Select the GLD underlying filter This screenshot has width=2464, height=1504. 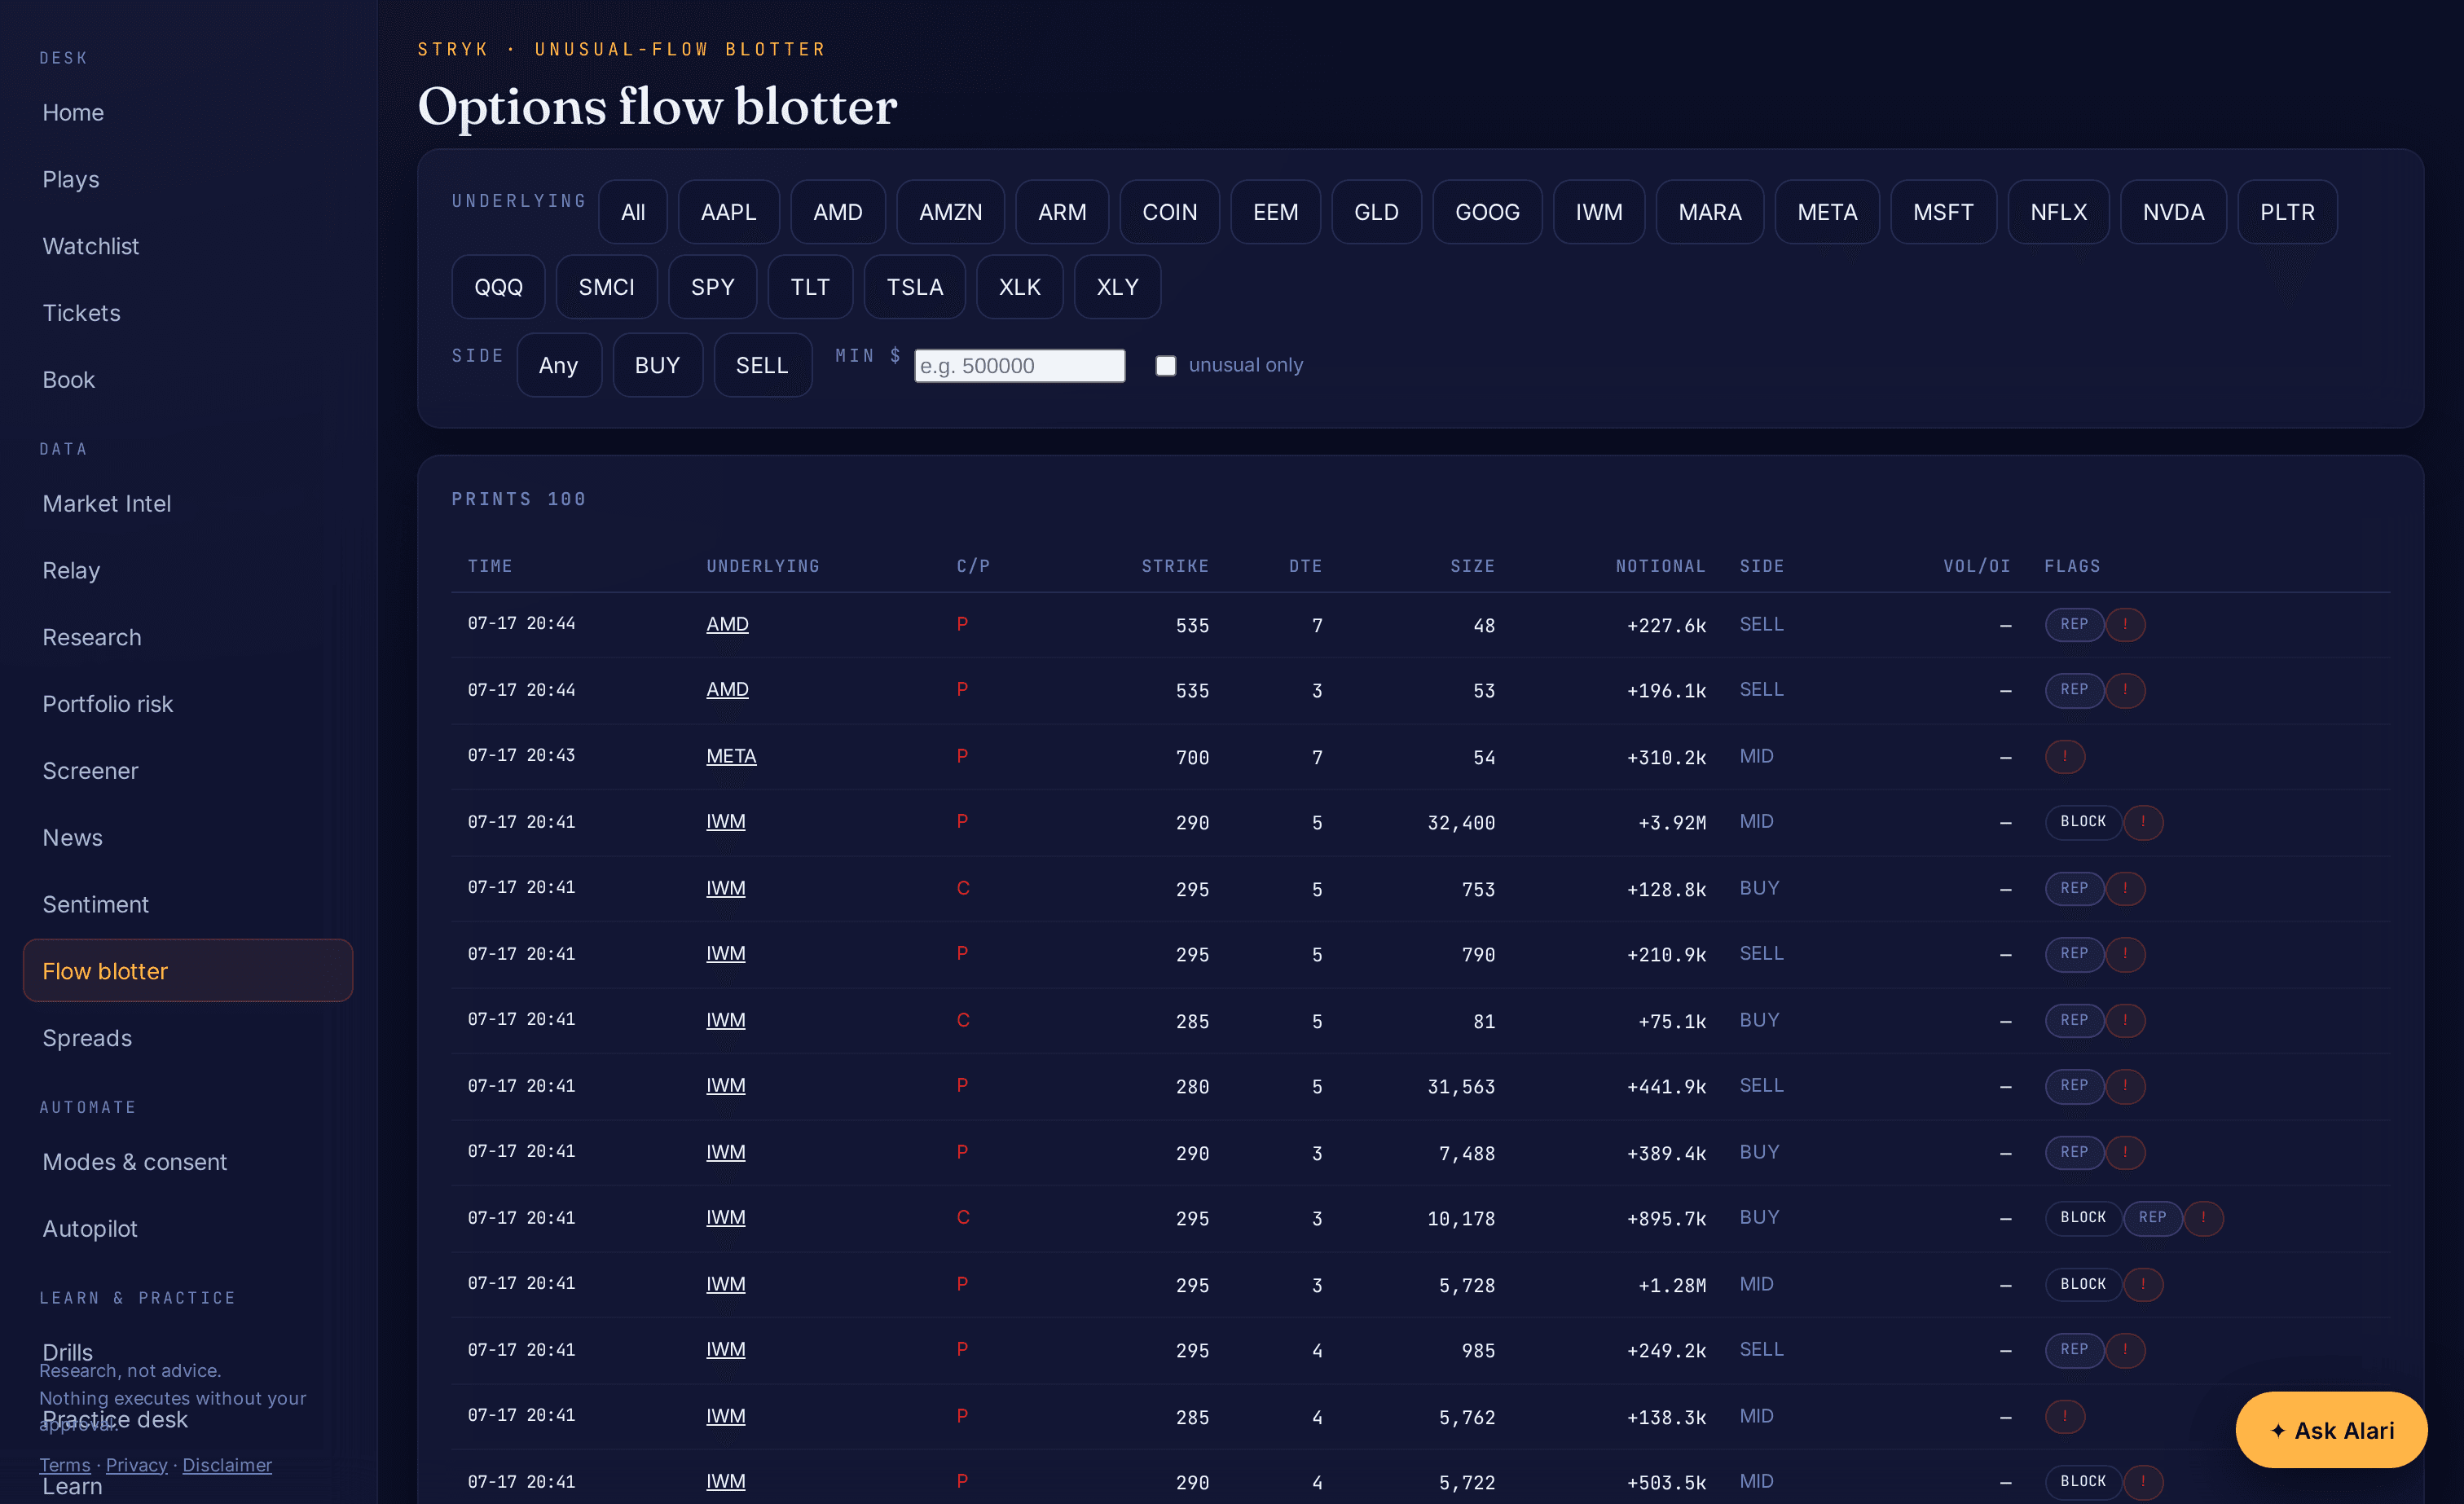pyautogui.click(x=1376, y=212)
